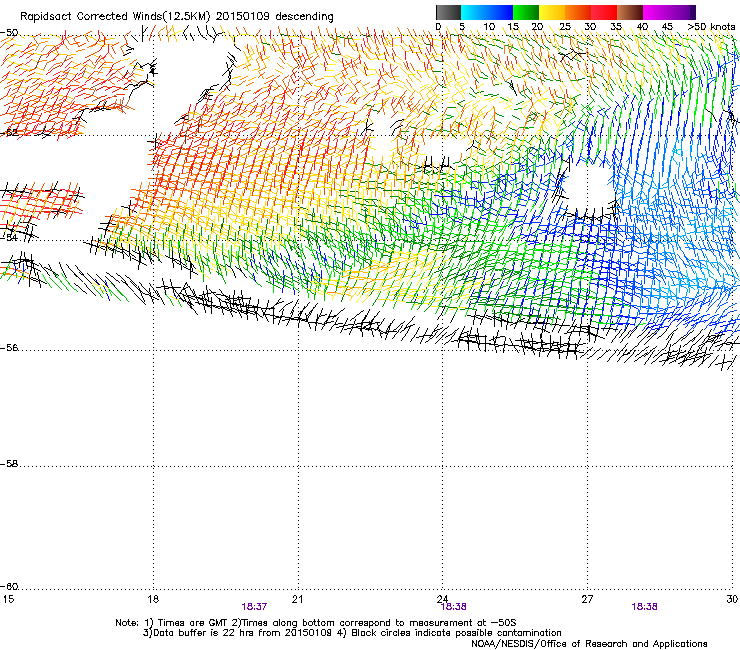Click the -50 latitude axis label

point(9,33)
